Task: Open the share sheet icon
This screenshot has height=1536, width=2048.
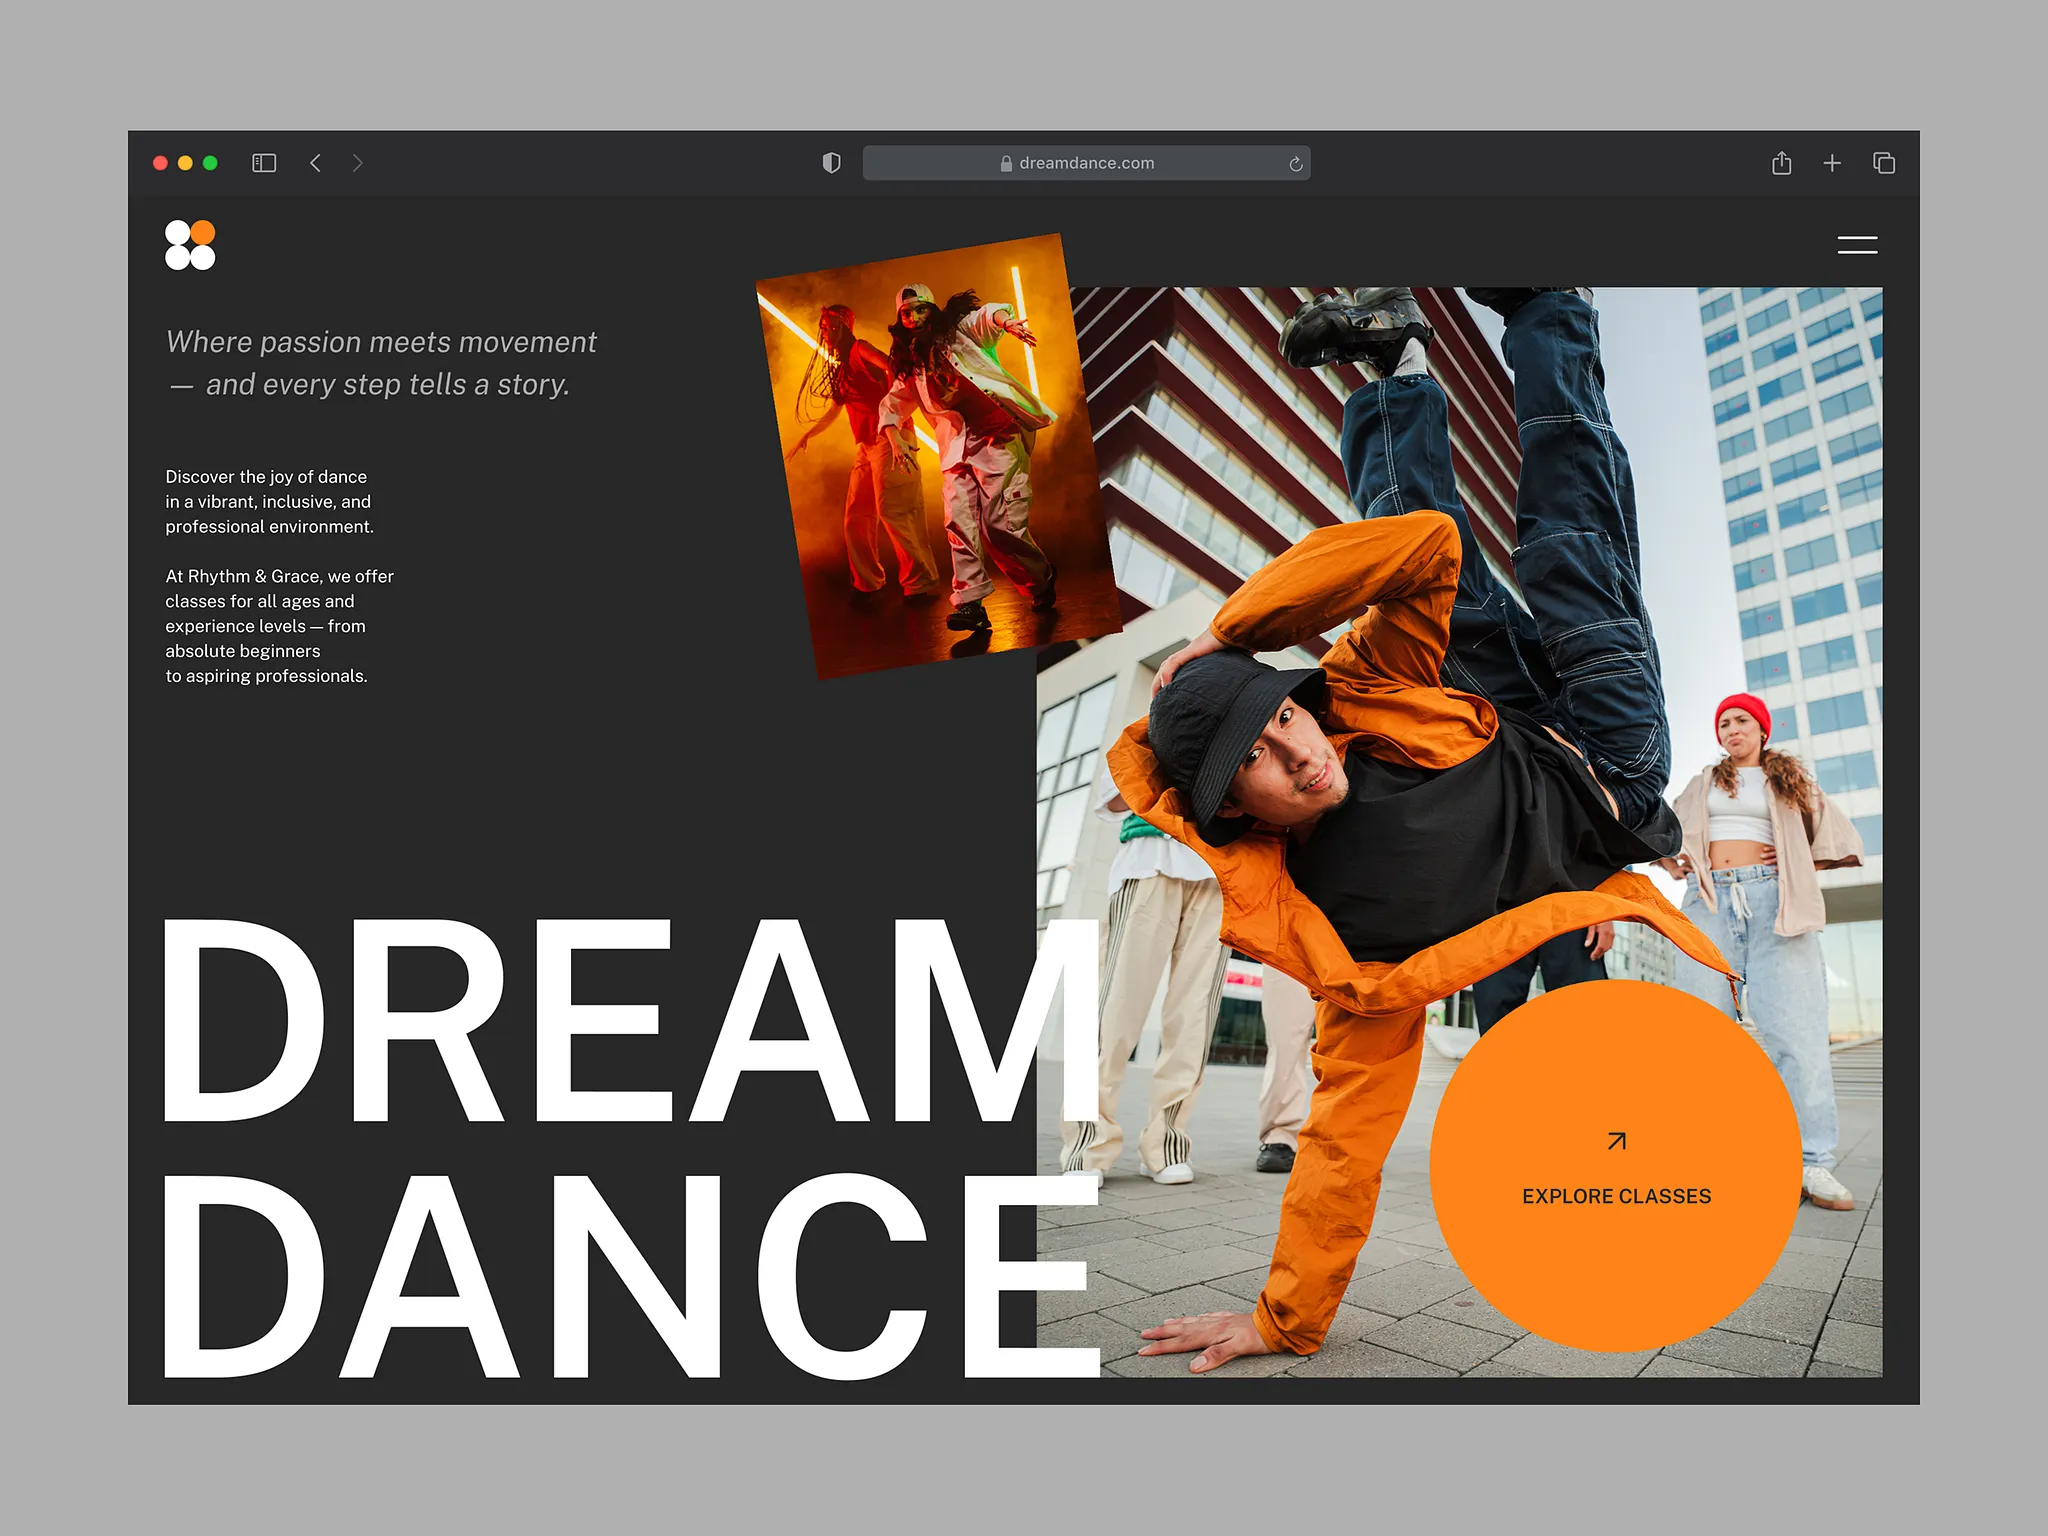Action: pos(1781,163)
